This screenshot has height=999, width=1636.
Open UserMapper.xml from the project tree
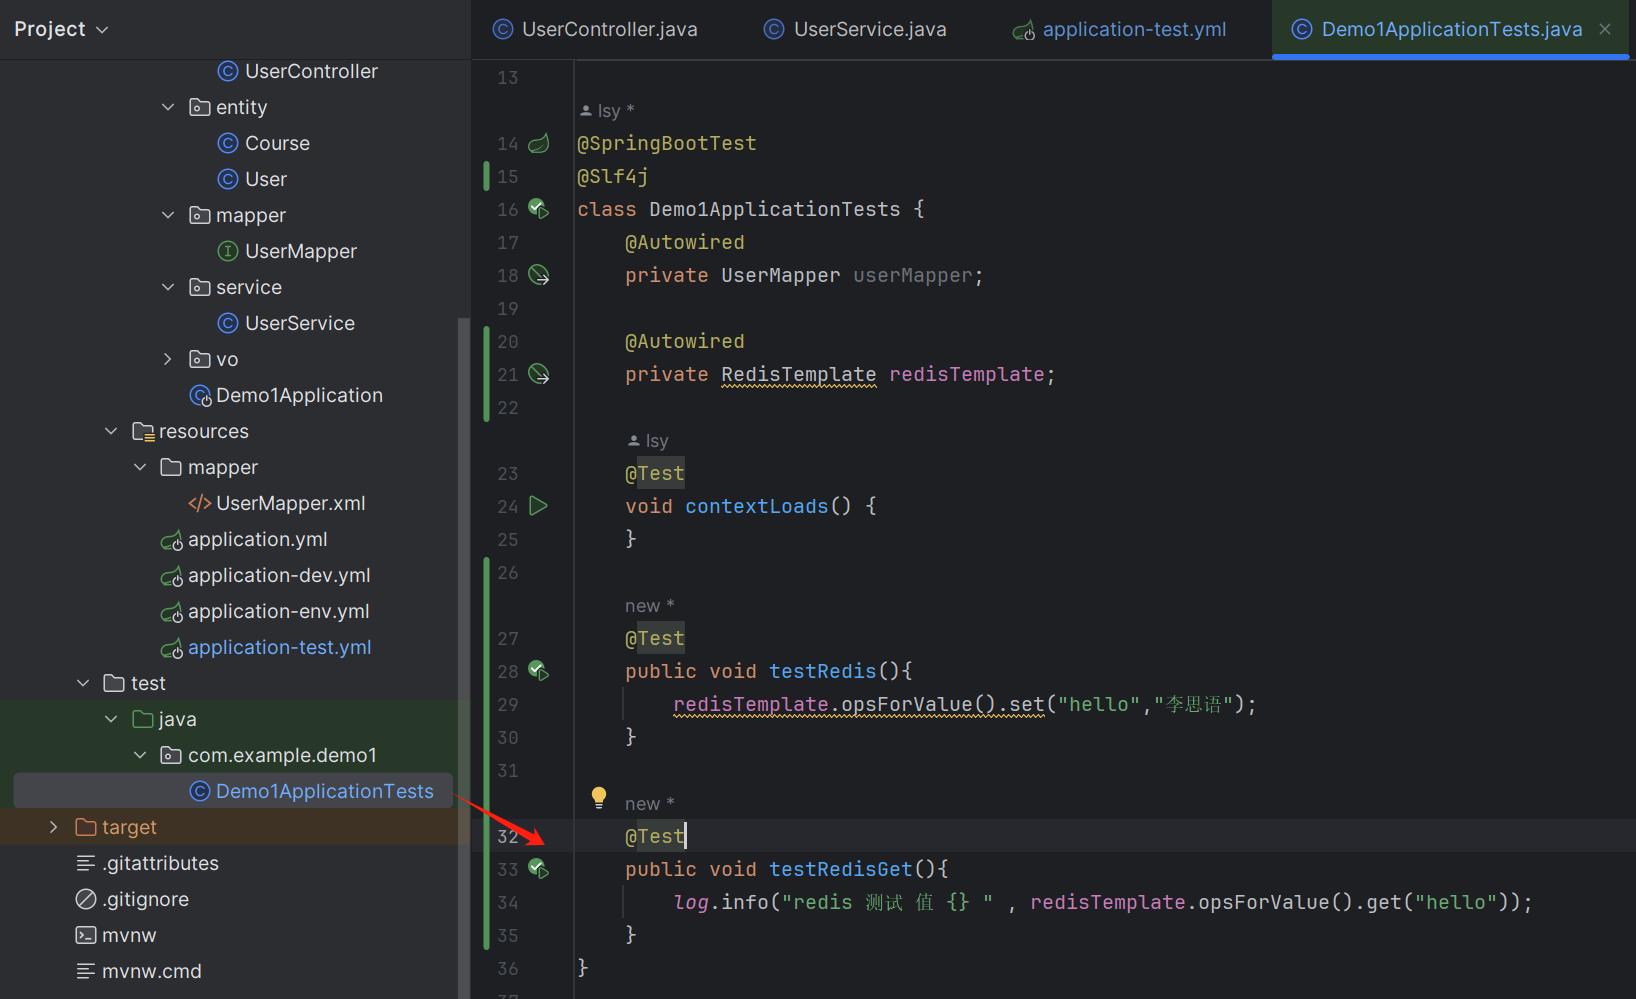290,503
